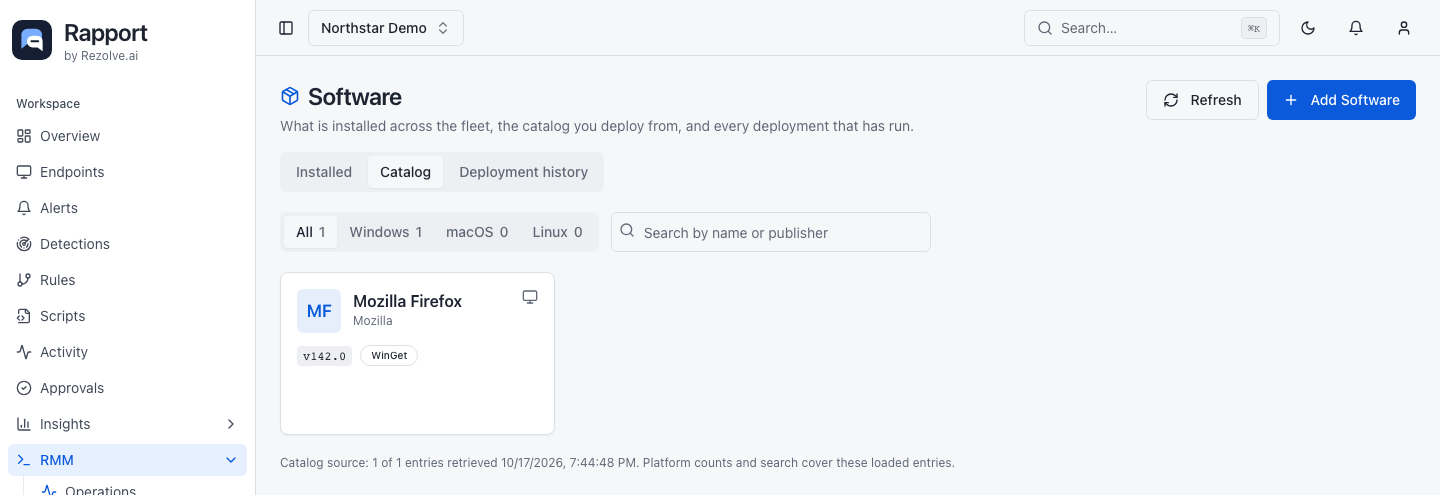
Task: Click the Windows monitor icon on Firefox card
Action: pyautogui.click(x=530, y=297)
